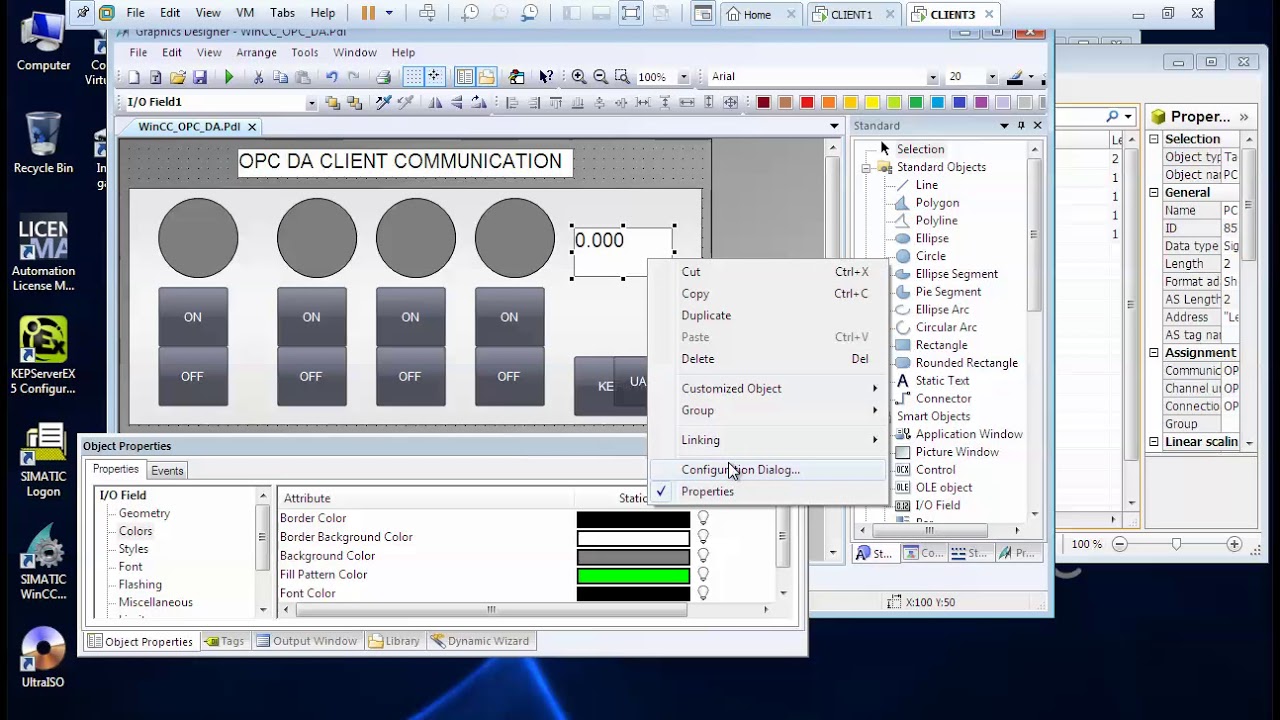Zoom in with the magnifier plus icon

click(x=579, y=77)
